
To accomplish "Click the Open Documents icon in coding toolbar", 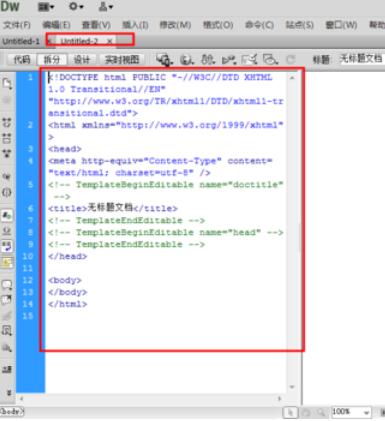I will coord(7,83).
